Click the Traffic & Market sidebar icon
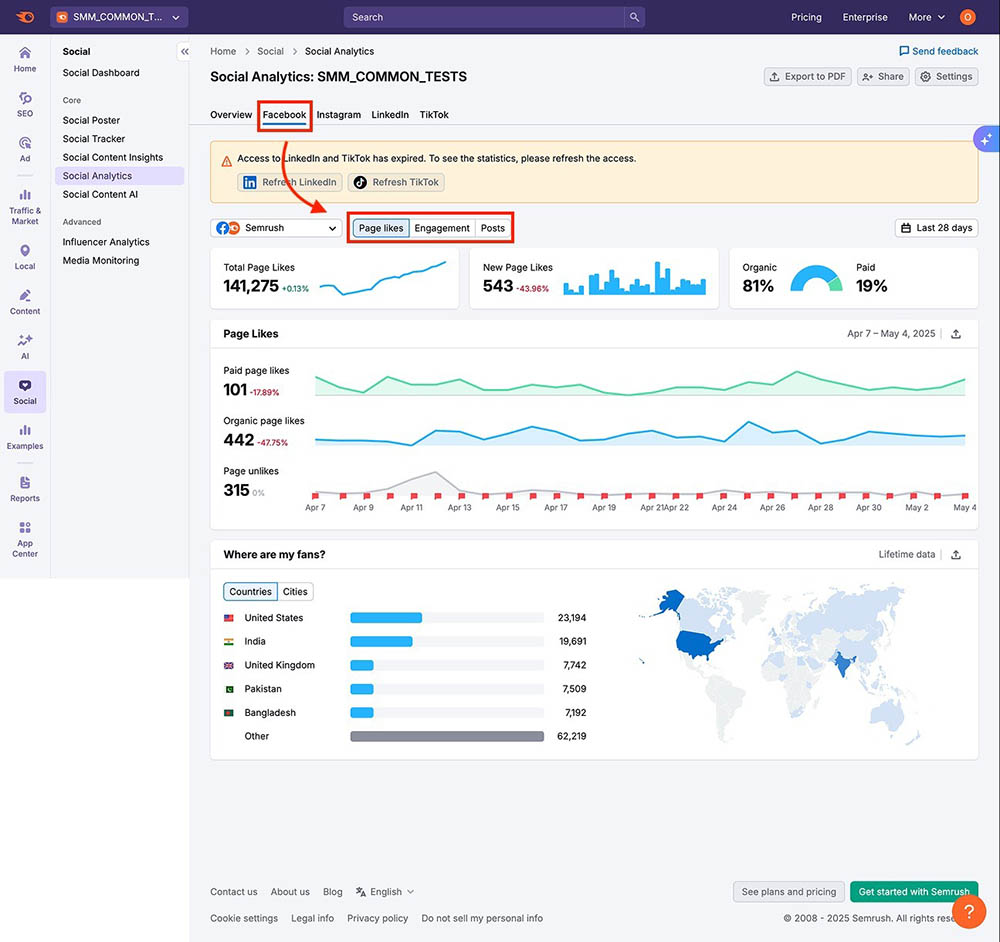 25,206
